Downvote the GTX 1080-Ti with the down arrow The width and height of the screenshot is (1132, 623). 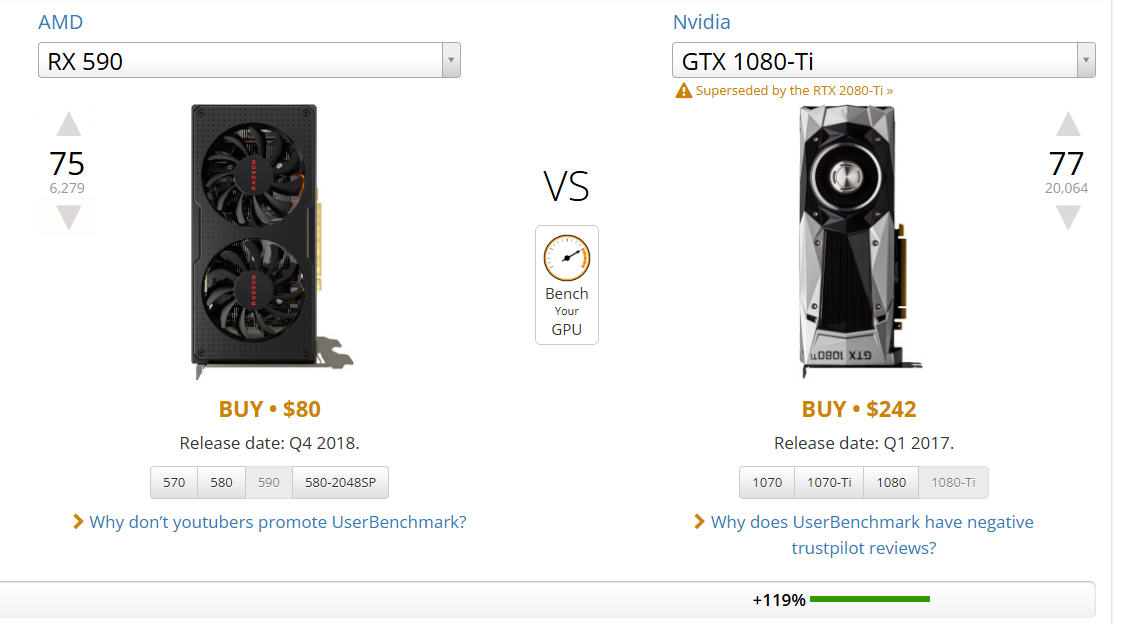pyautogui.click(x=1068, y=216)
